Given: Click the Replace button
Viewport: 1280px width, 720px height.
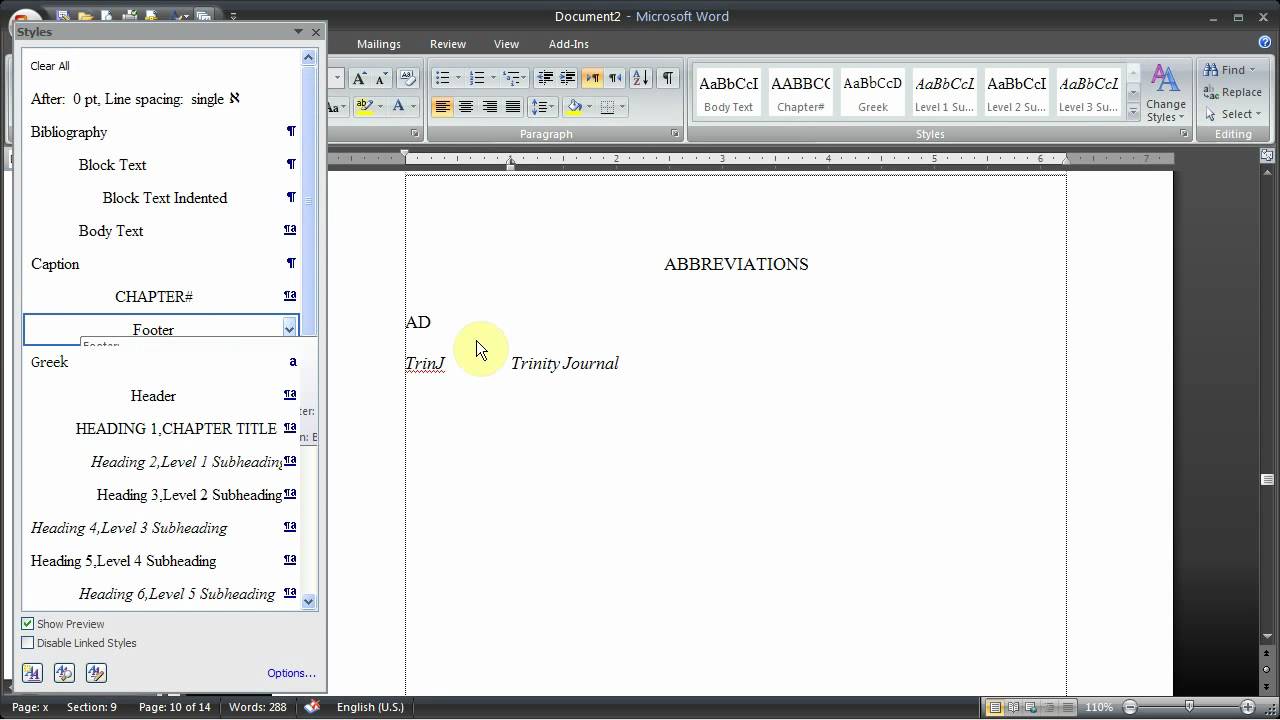Looking at the screenshot, I should pyautogui.click(x=1233, y=92).
